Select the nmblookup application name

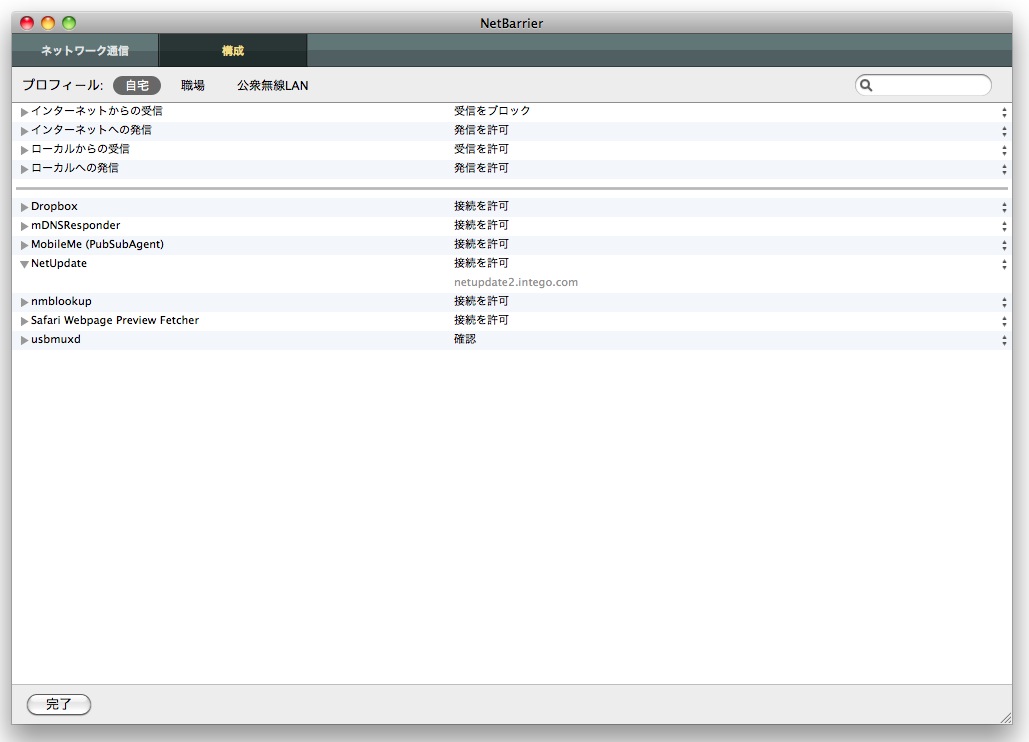[x=61, y=301]
